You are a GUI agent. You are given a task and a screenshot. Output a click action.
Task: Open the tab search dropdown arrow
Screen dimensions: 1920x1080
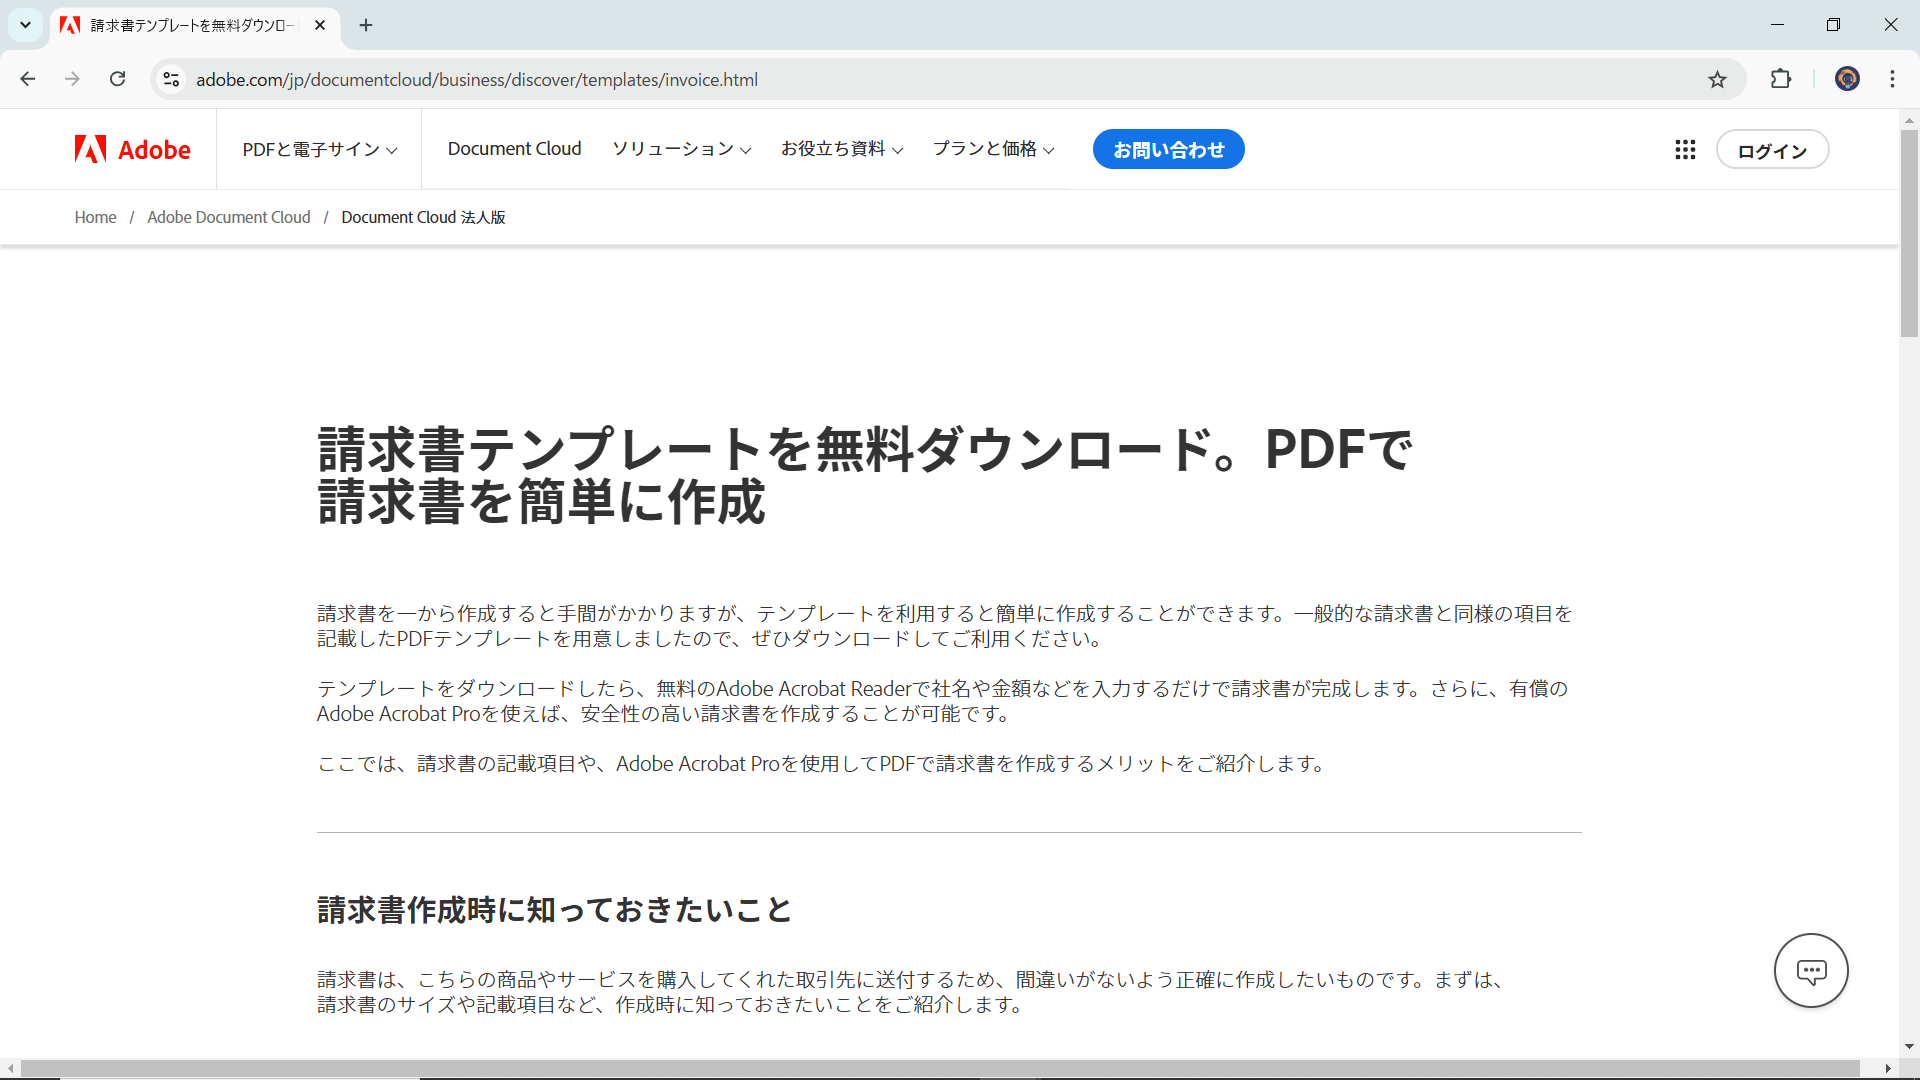(x=25, y=25)
